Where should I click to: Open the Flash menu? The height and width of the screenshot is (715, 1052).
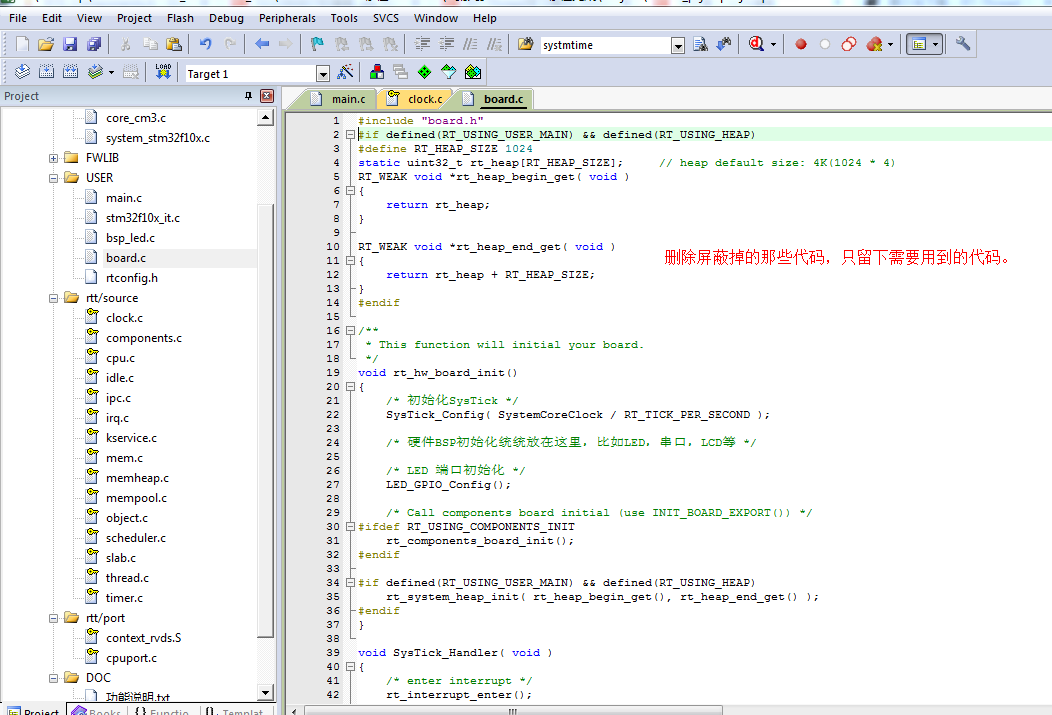[x=180, y=17]
